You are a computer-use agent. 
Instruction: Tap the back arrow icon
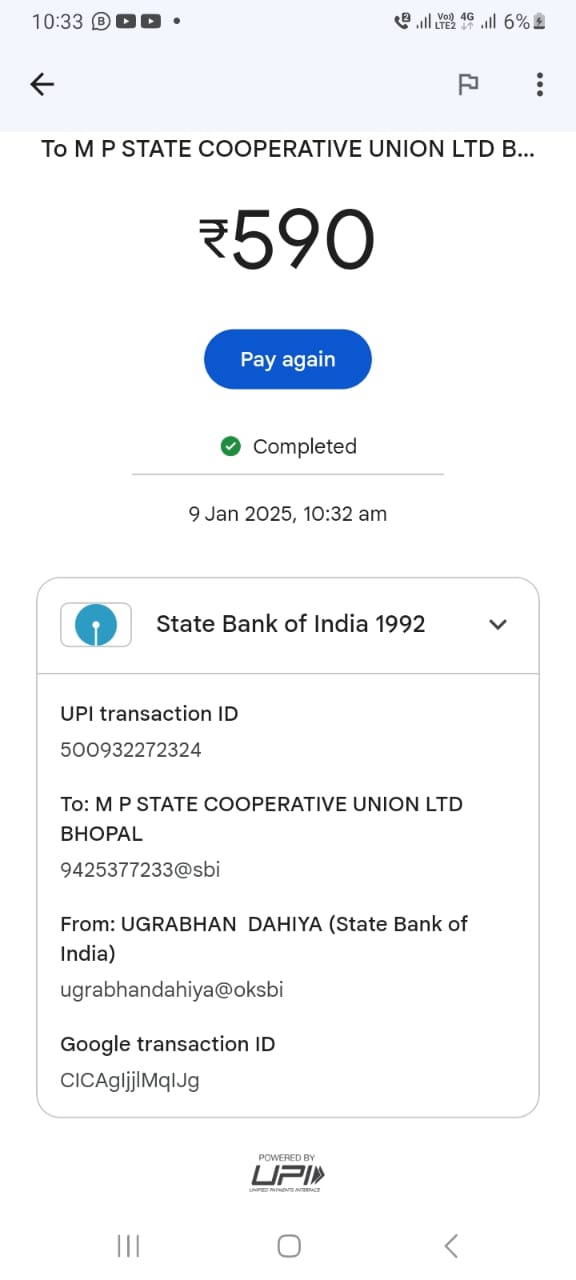(42, 85)
